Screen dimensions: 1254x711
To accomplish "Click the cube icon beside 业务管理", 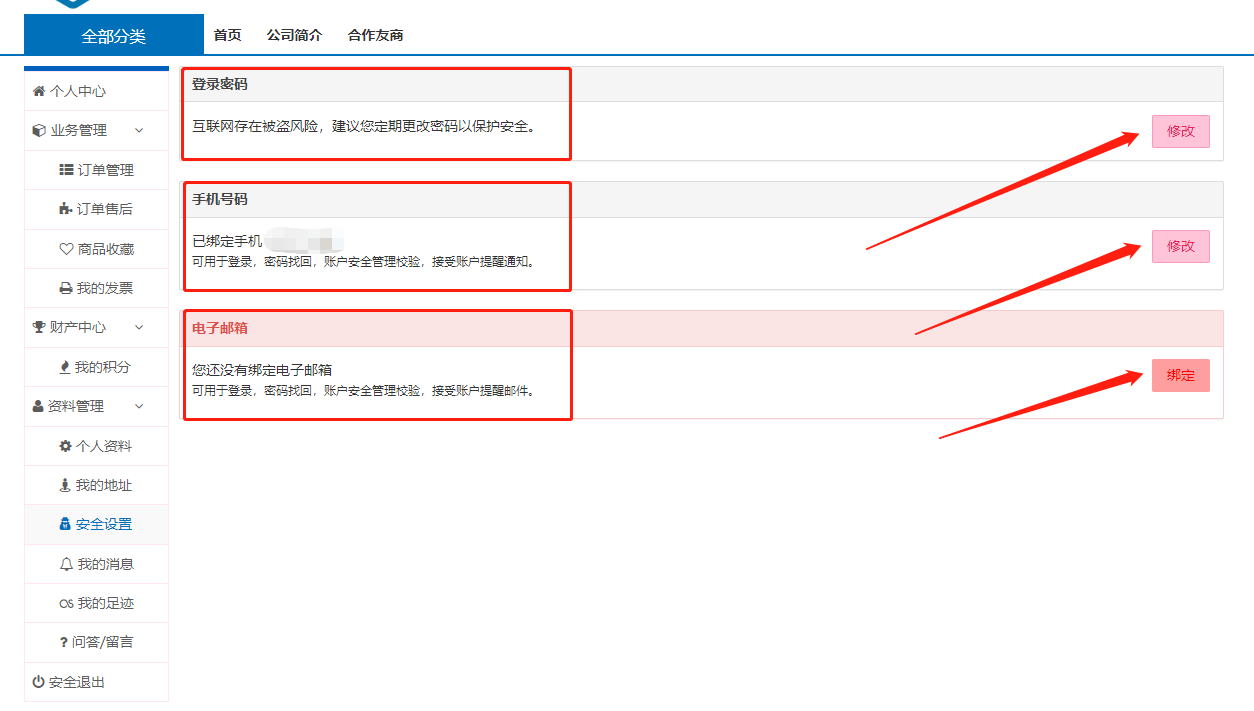I will point(39,130).
